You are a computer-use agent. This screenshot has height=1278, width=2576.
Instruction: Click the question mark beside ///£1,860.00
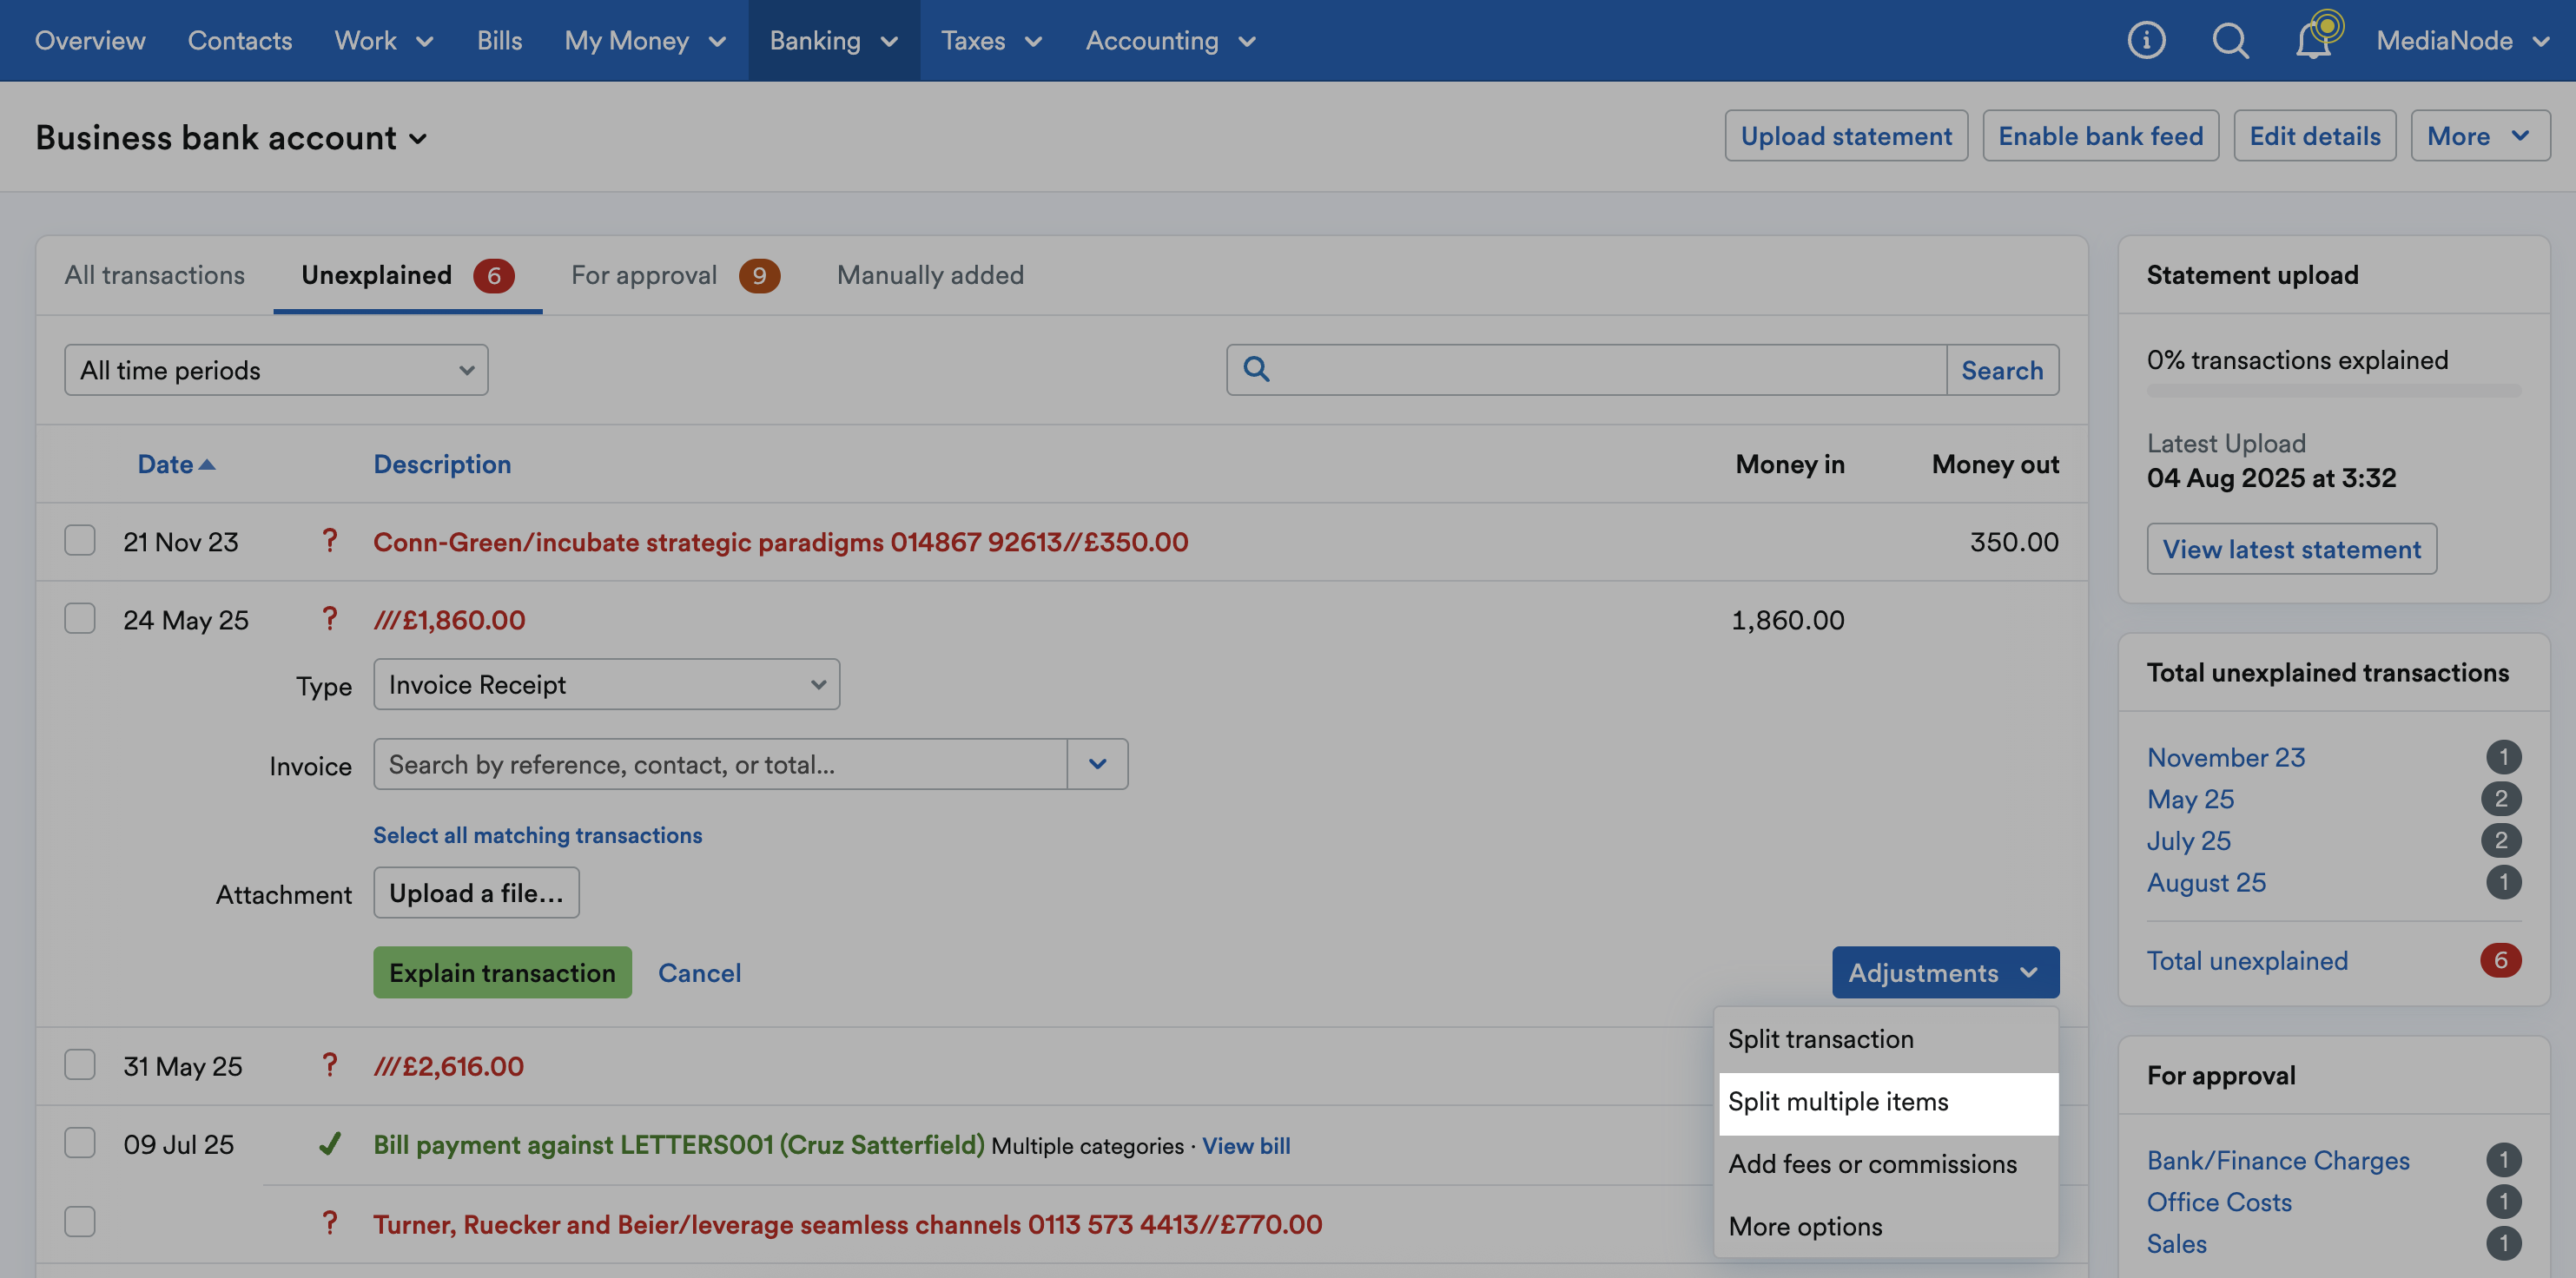[x=329, y=619]
